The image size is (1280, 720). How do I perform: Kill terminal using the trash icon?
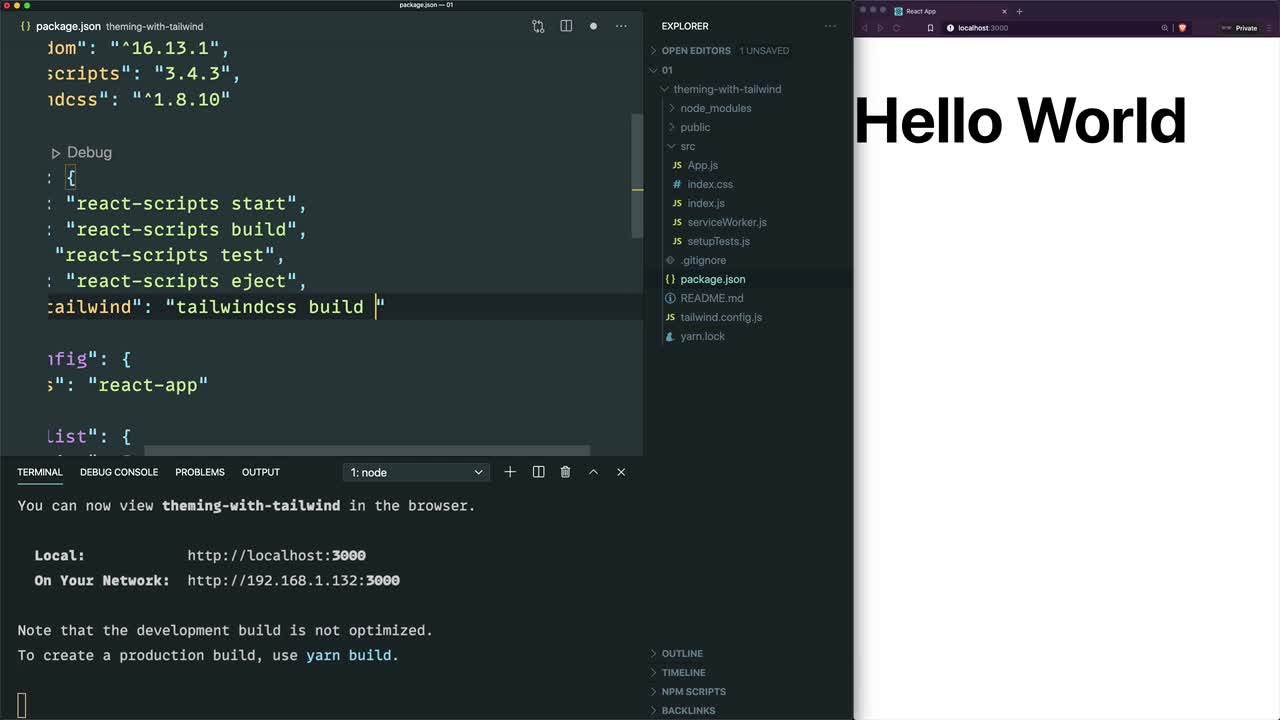[565, 472]
